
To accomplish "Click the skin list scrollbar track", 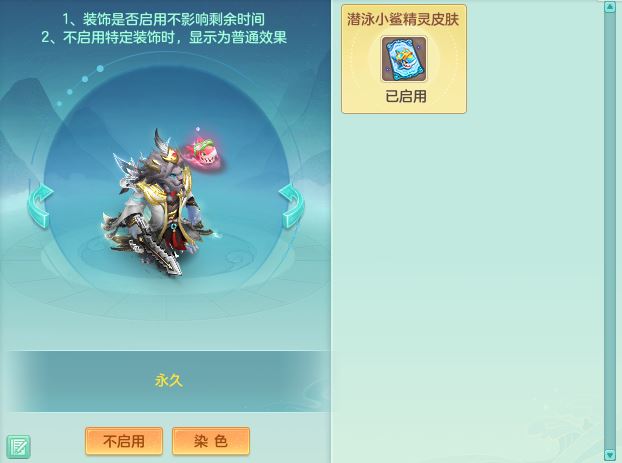I will (x=610, y=231).
